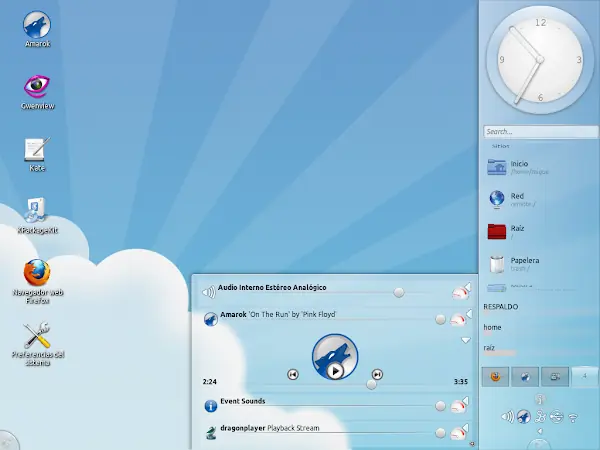
Task: Mute the dragonplayer Playback Stream
Action: click(x=458, y=433)
